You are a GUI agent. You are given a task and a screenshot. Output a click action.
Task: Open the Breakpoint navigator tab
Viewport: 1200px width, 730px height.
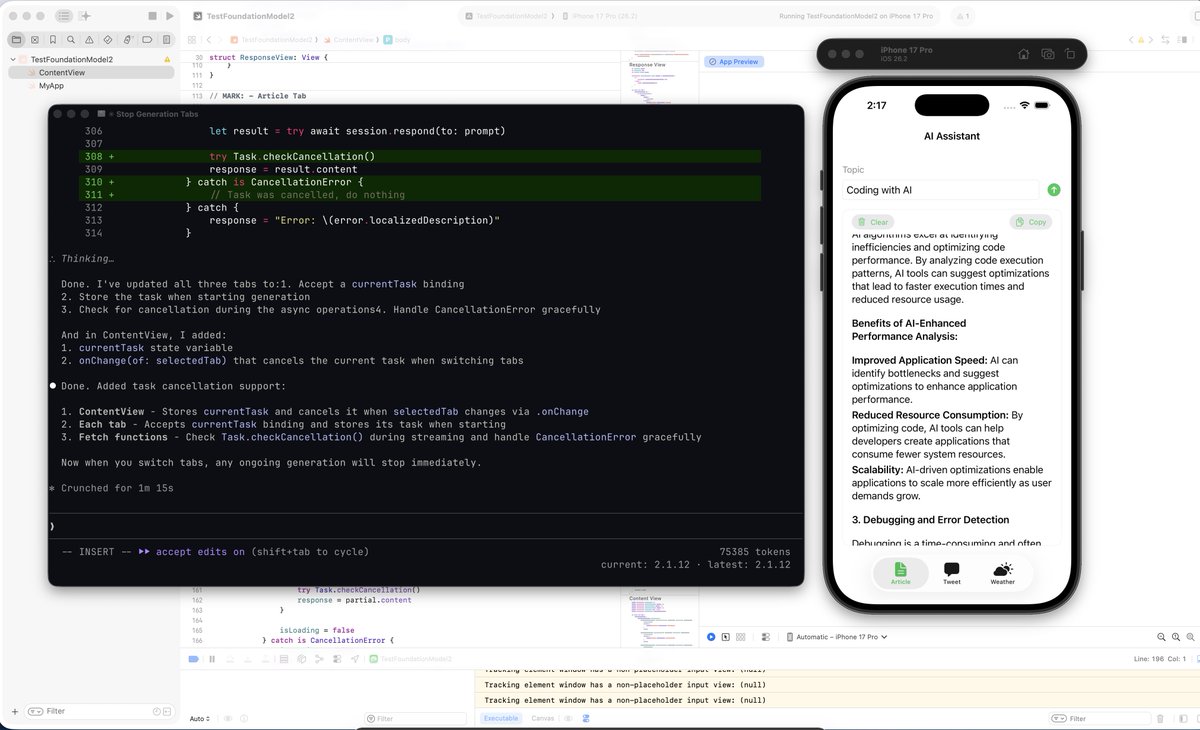coord(147,40)
